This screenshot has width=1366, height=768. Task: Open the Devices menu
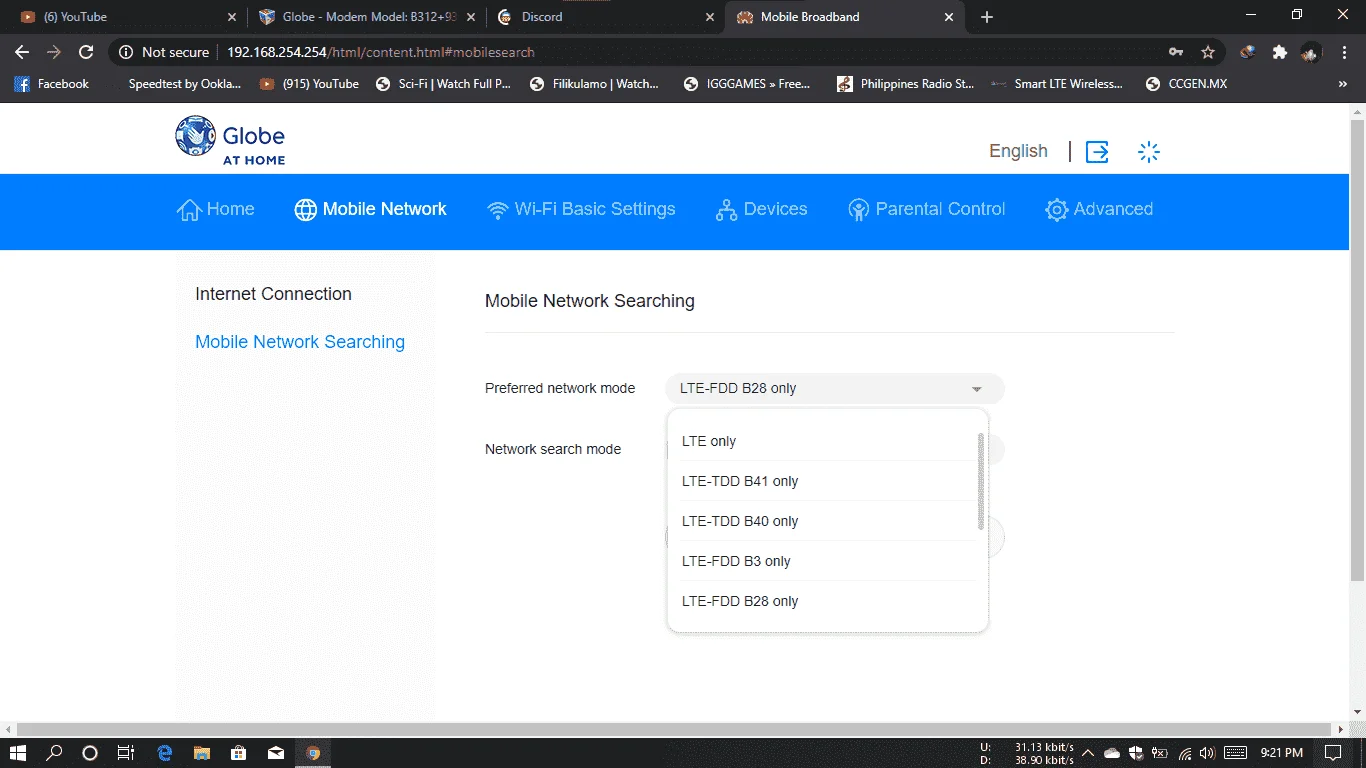[x=762, y=209]
